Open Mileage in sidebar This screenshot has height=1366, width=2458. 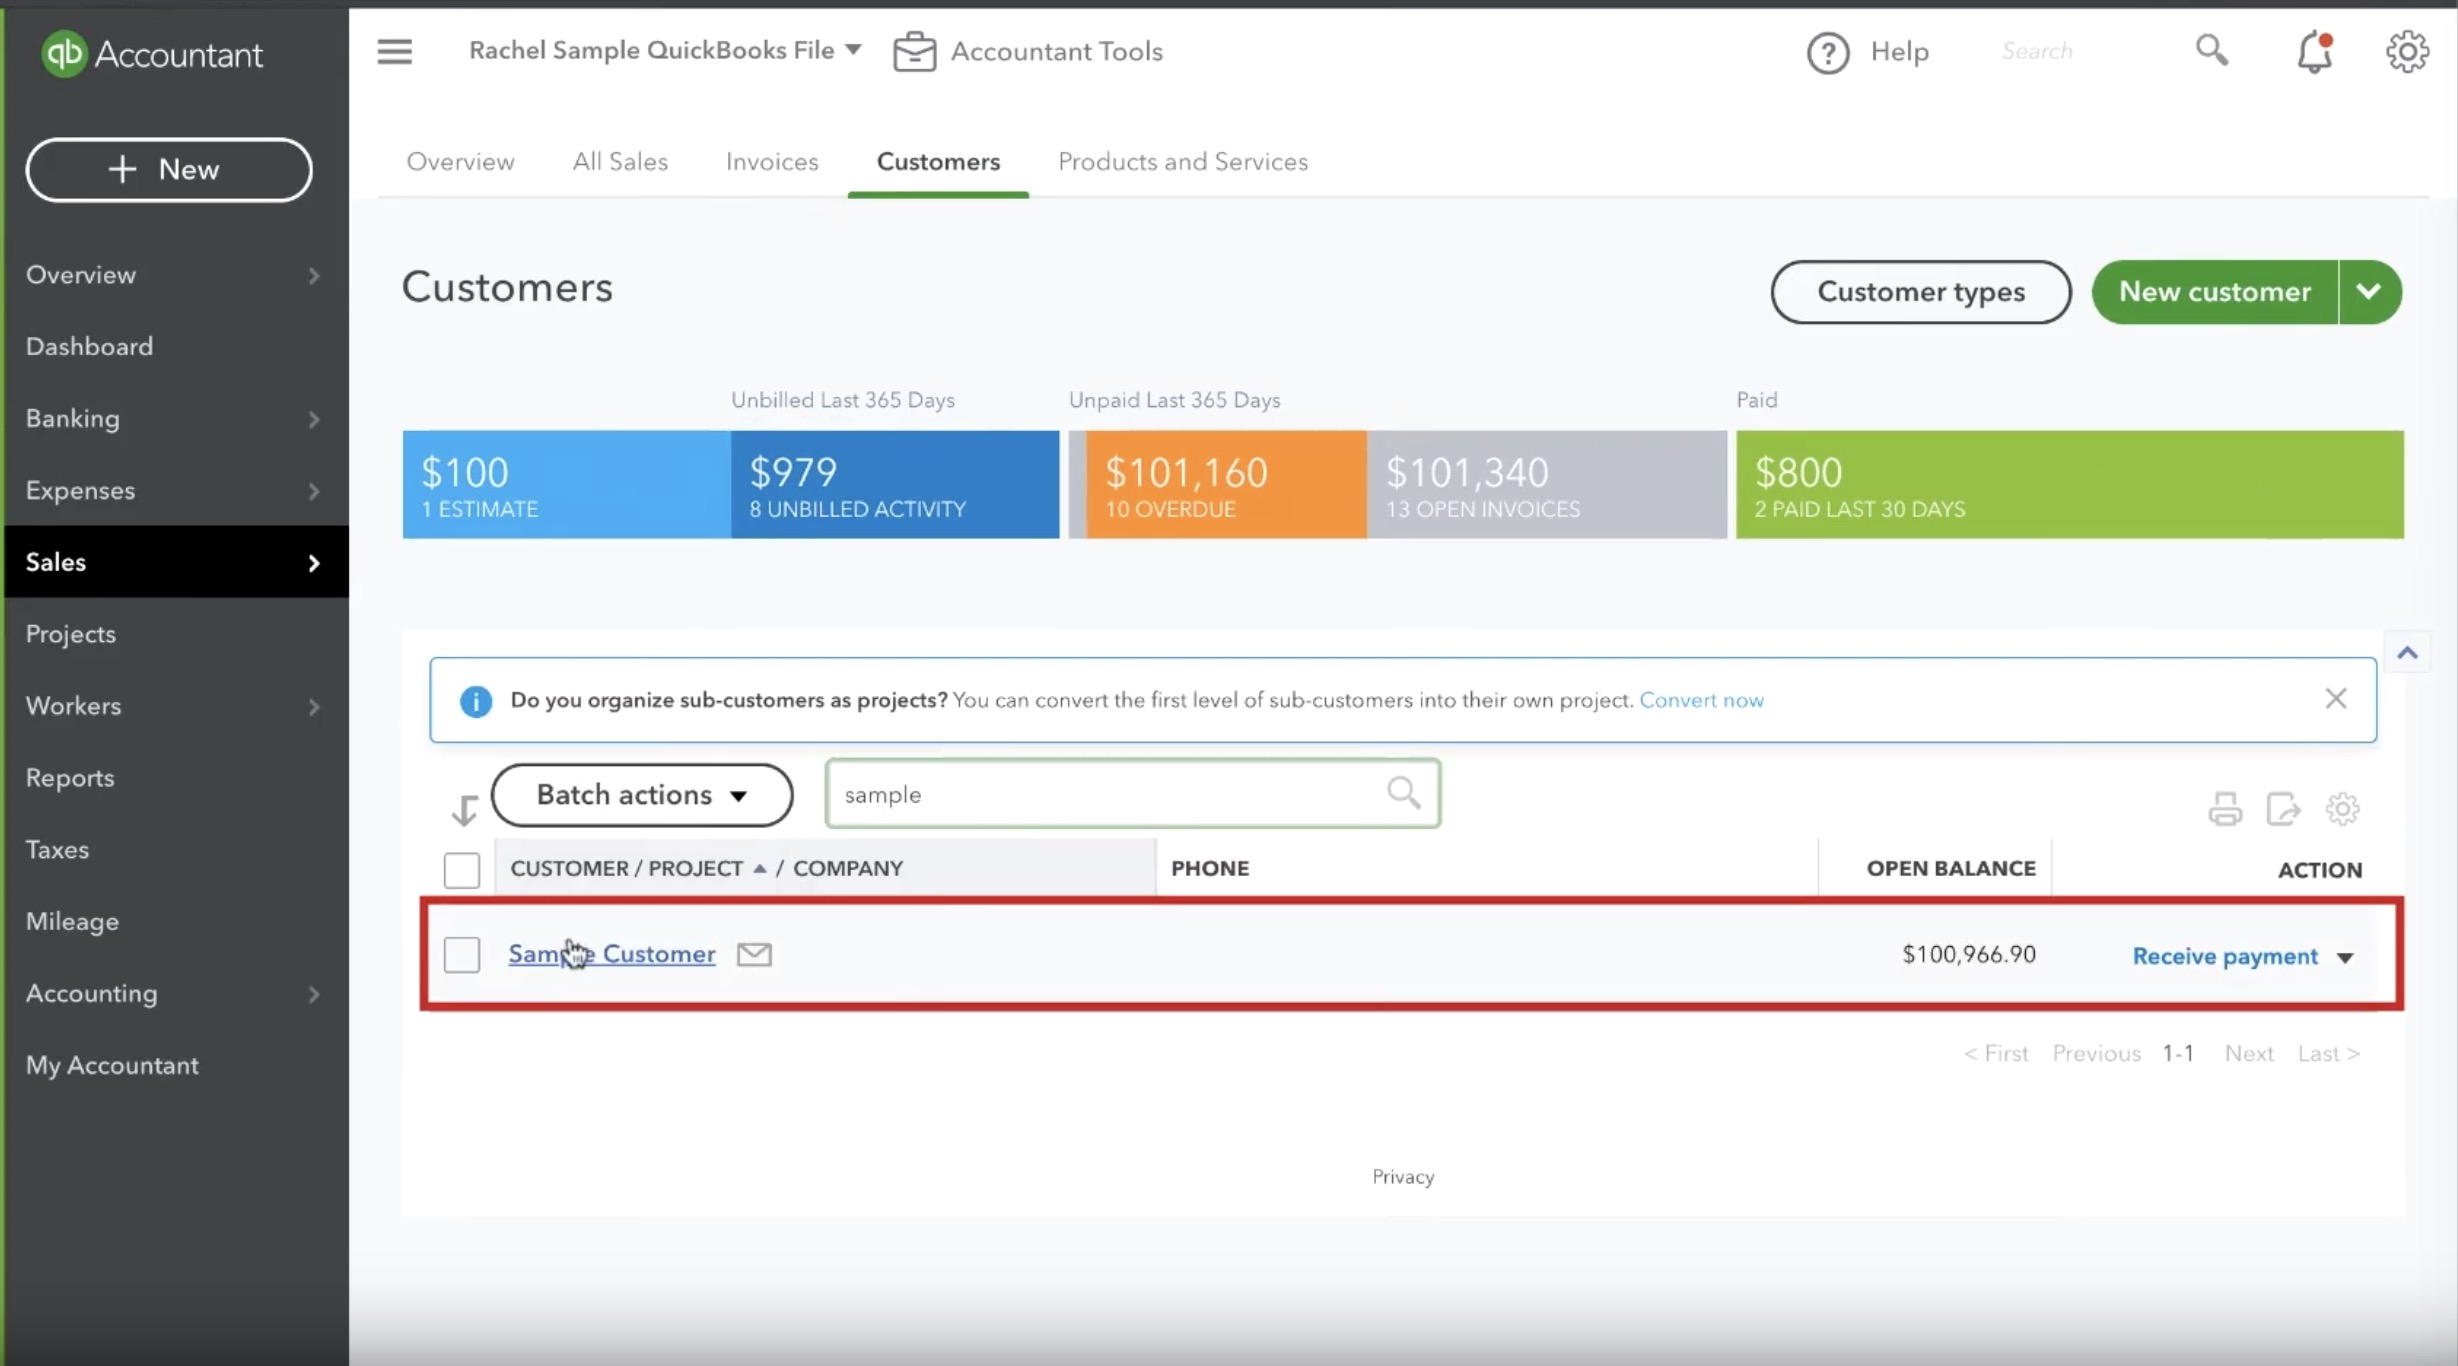[72, 922]
